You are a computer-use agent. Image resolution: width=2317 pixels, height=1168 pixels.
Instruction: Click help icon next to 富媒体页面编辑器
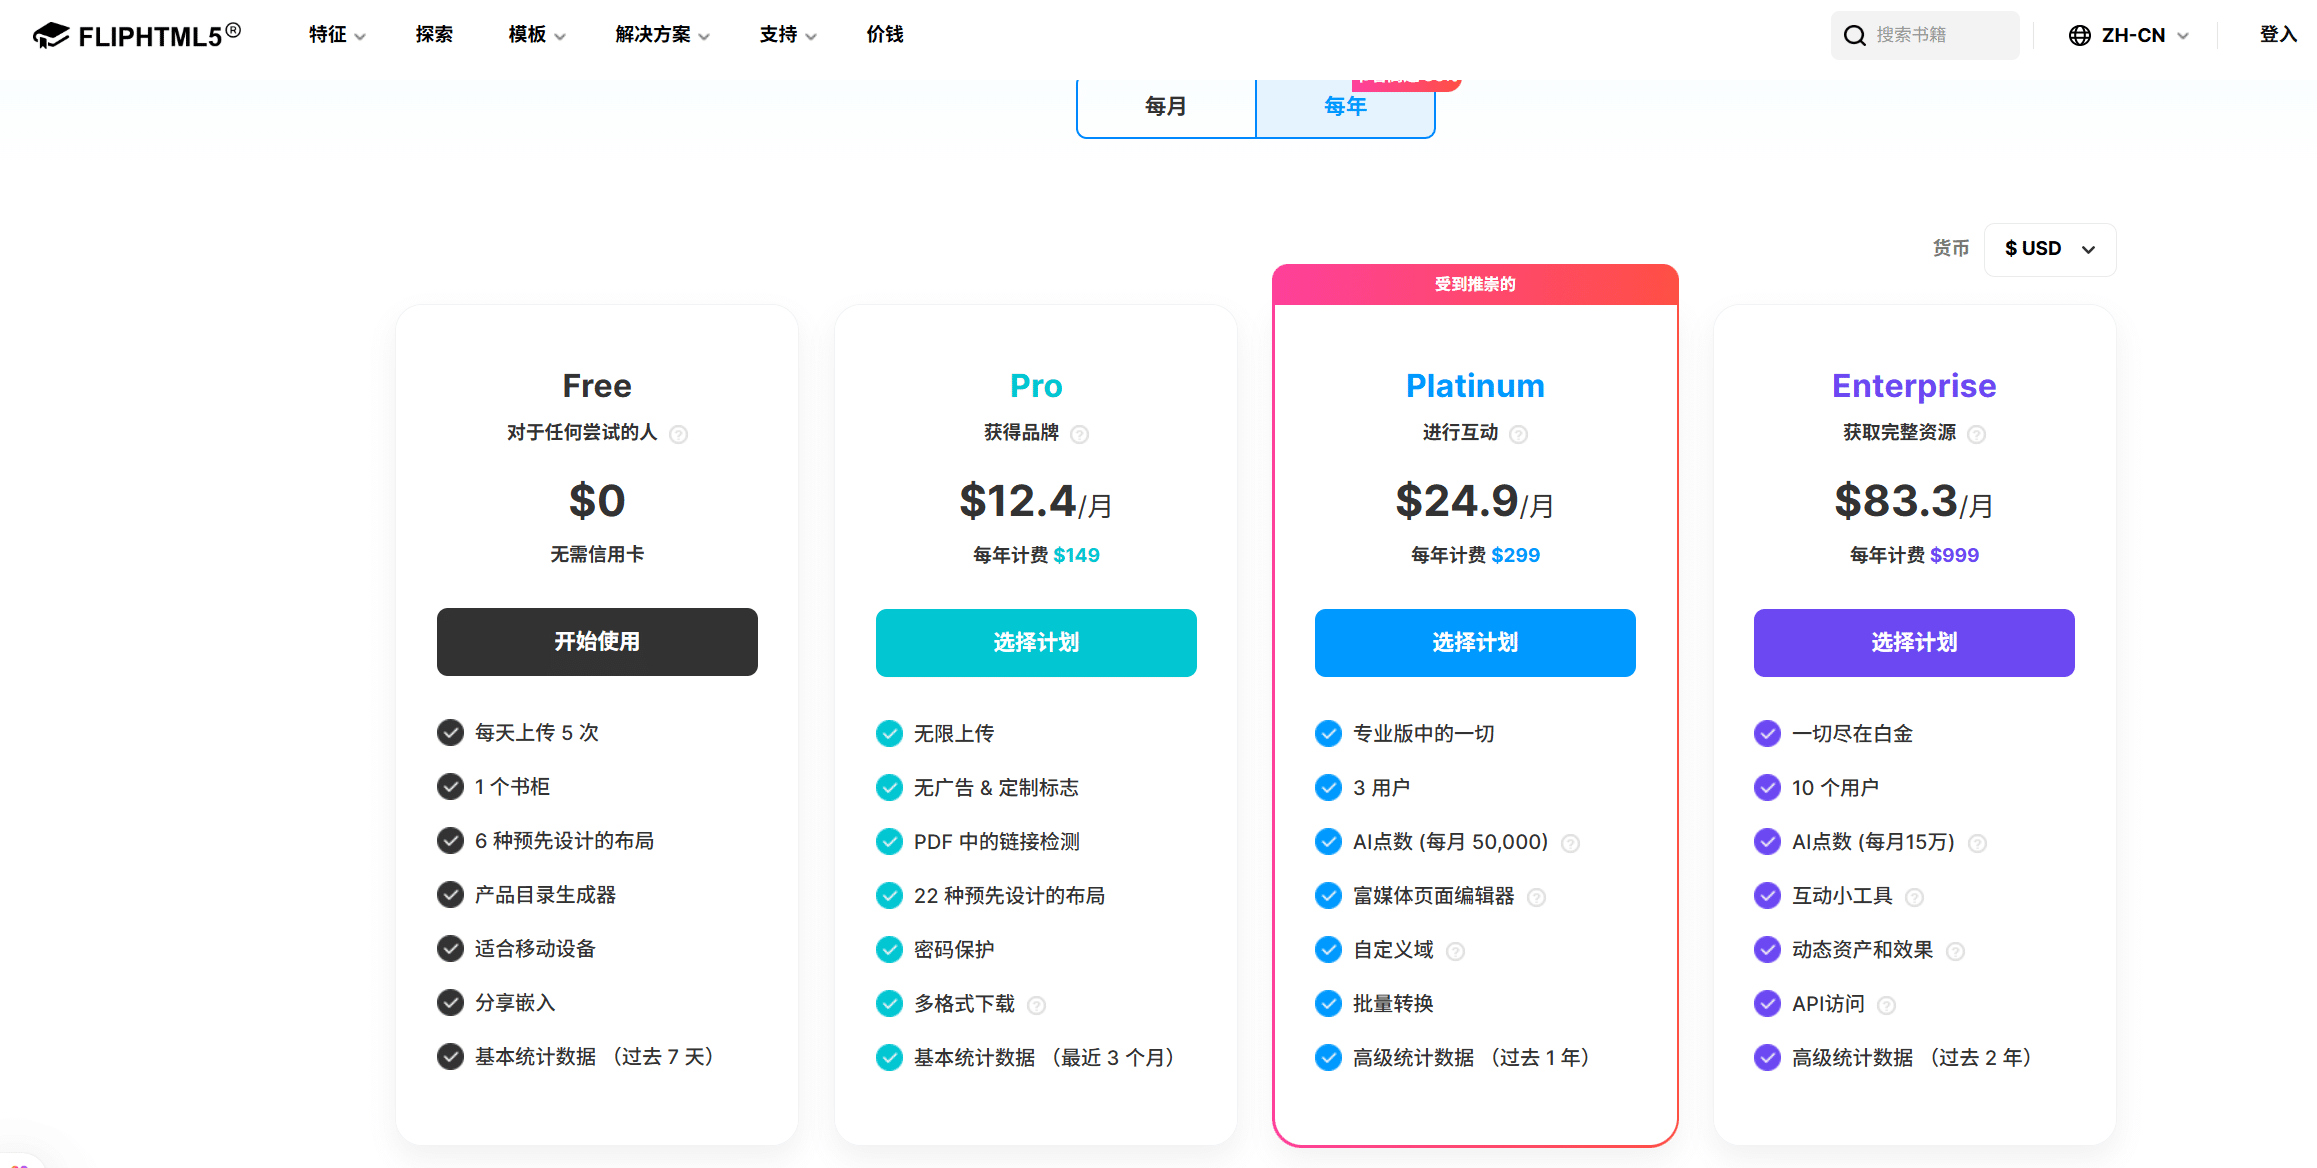tap(1536, 897)
